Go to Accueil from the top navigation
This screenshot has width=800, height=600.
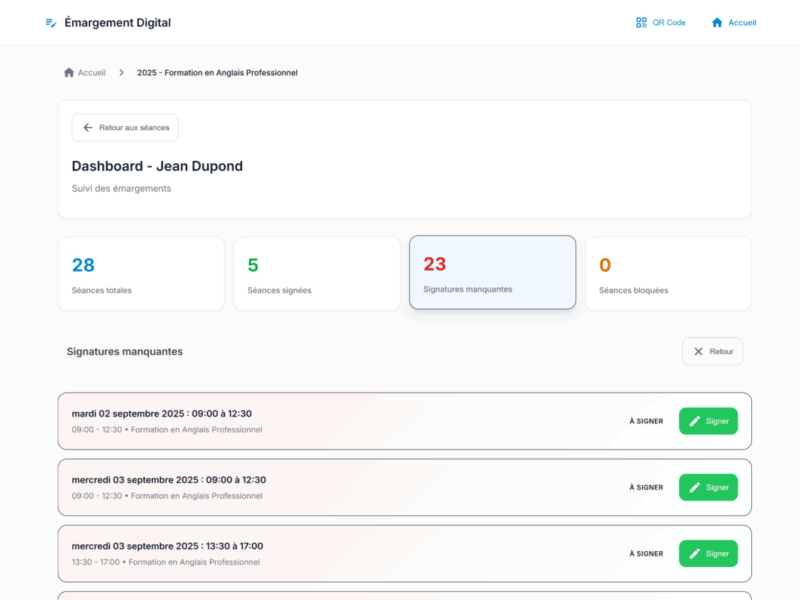click(742, 22)
